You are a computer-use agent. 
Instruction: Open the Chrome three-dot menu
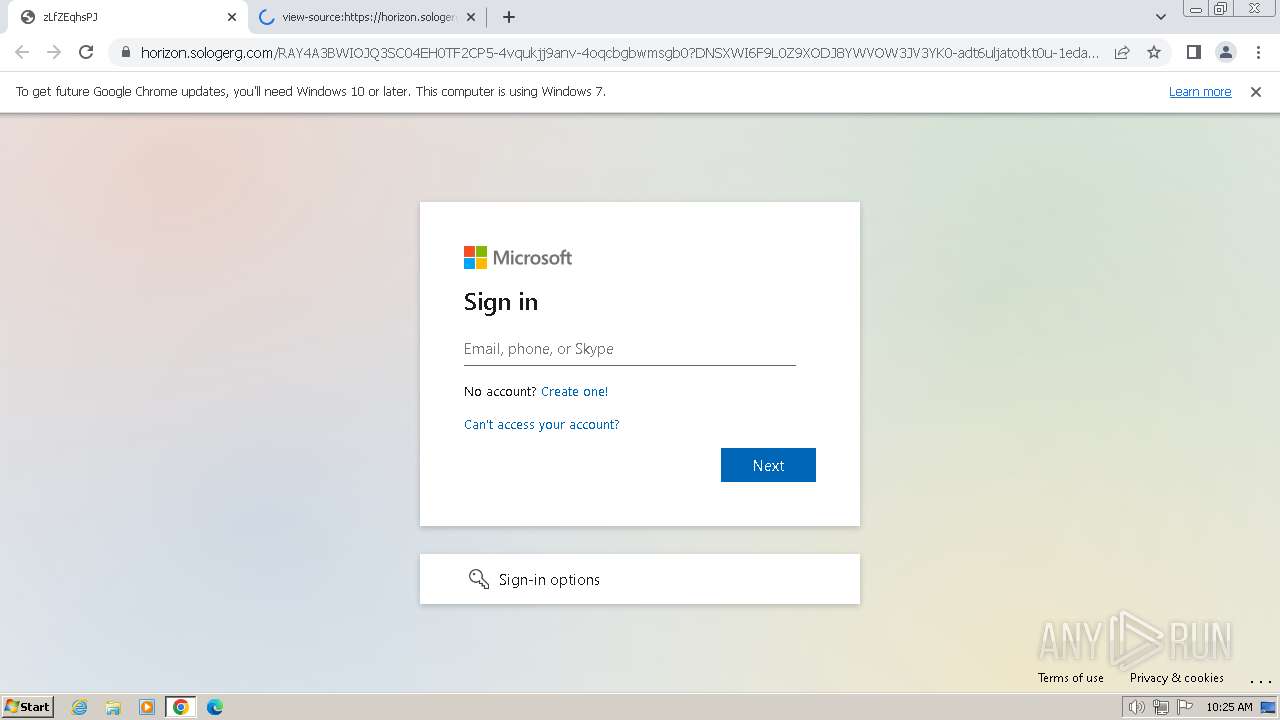click(x=1258, y=52)
